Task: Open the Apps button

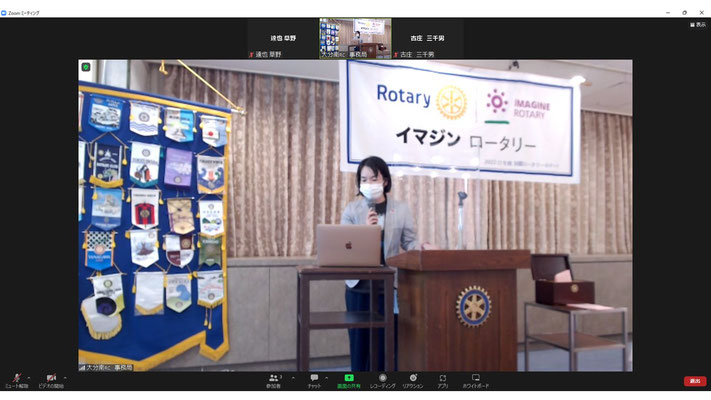Action: [x=443, y=381]
